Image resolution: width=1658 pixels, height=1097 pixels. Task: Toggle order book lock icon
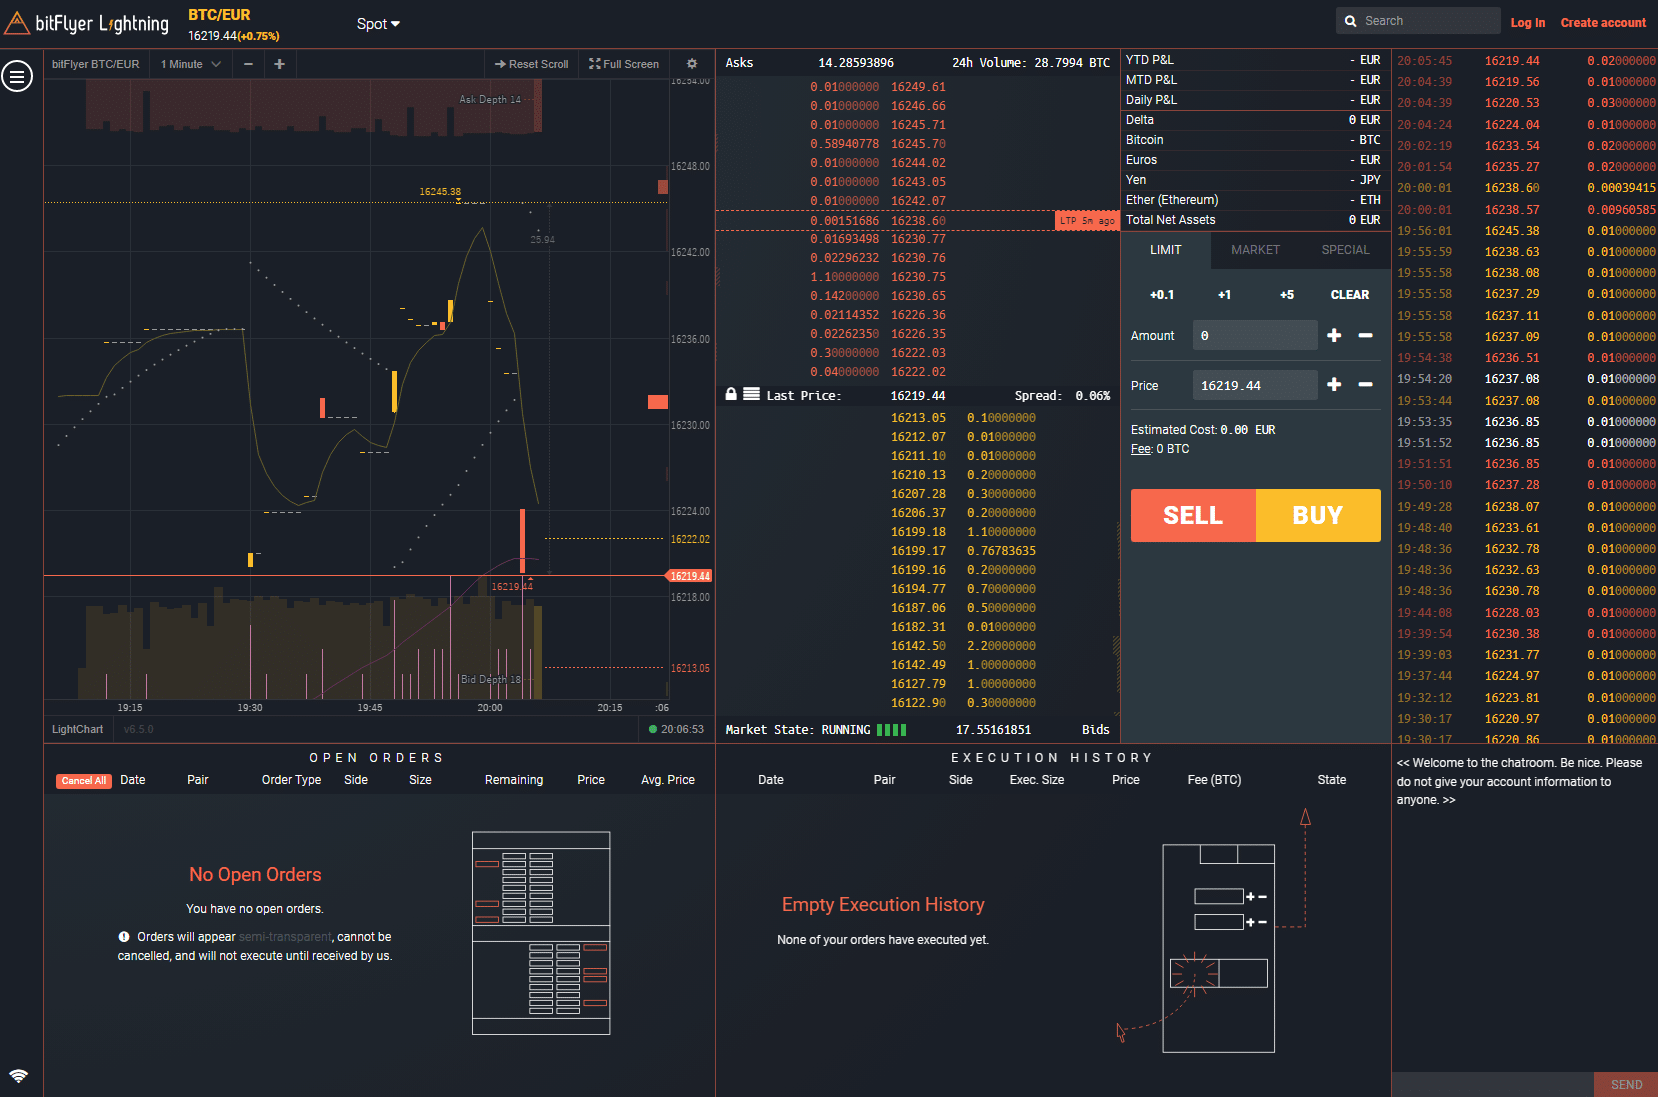coord(731,394)
